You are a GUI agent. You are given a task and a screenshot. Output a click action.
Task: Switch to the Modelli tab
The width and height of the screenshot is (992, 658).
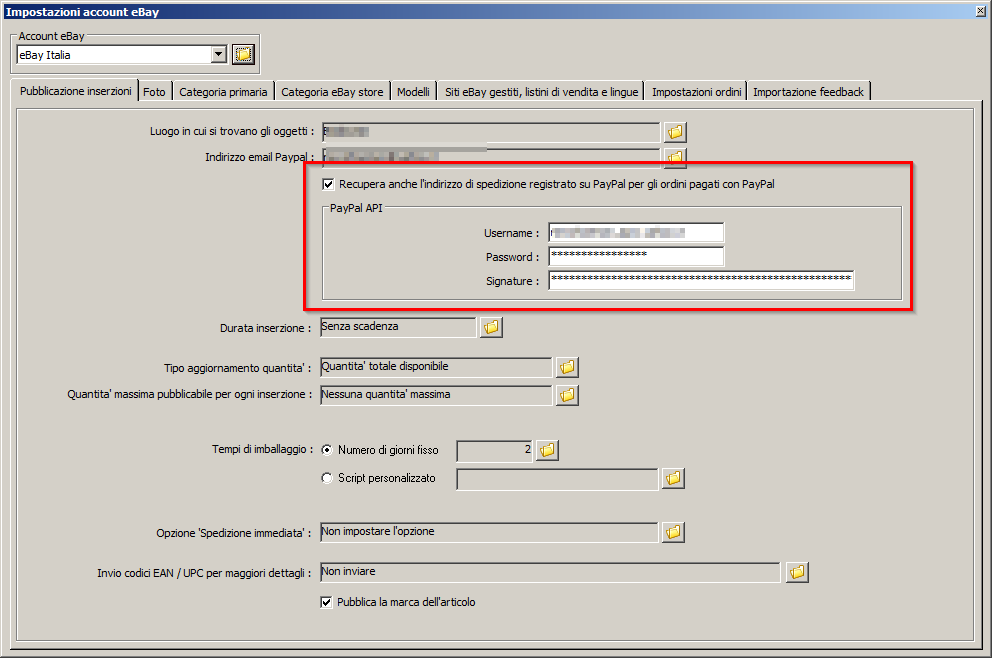coord(413,92)
